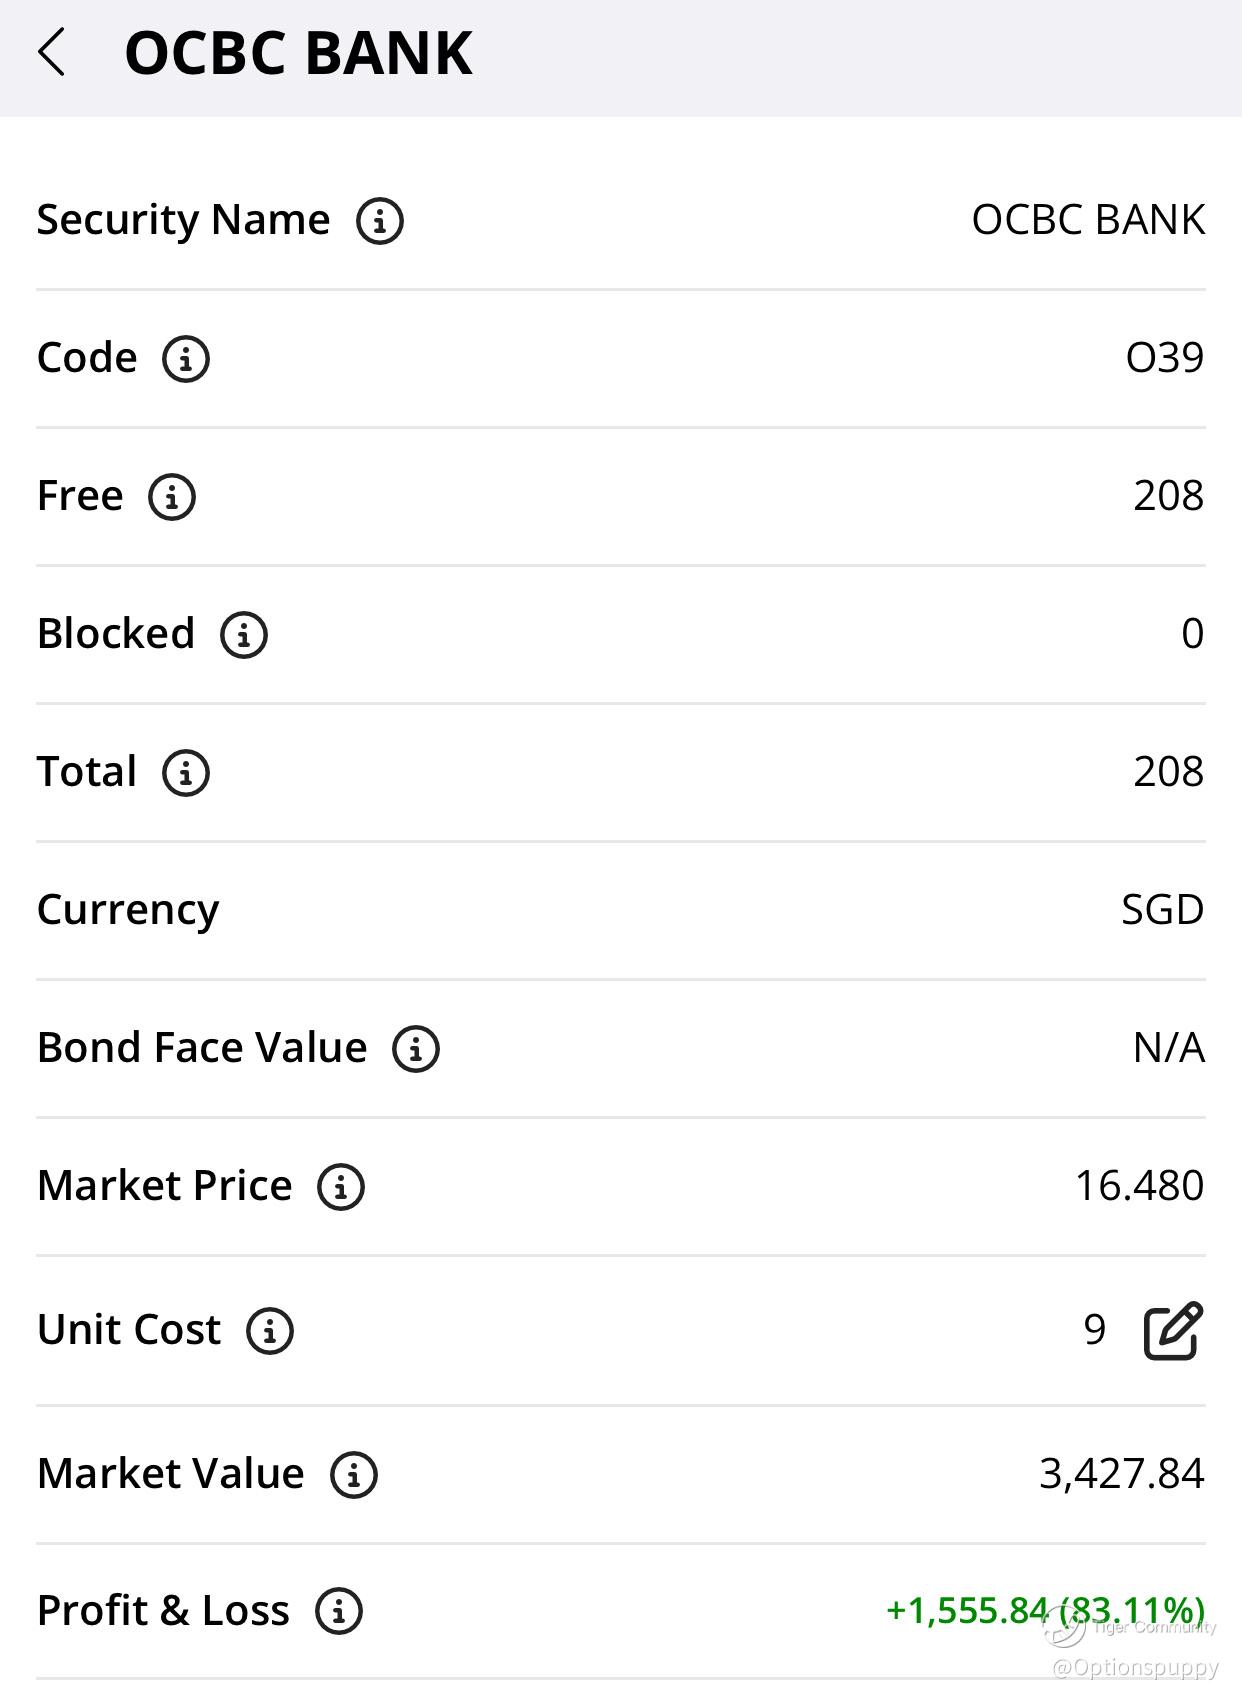
Task: Tap the info icon beside Code
Action: click(186, 359)
